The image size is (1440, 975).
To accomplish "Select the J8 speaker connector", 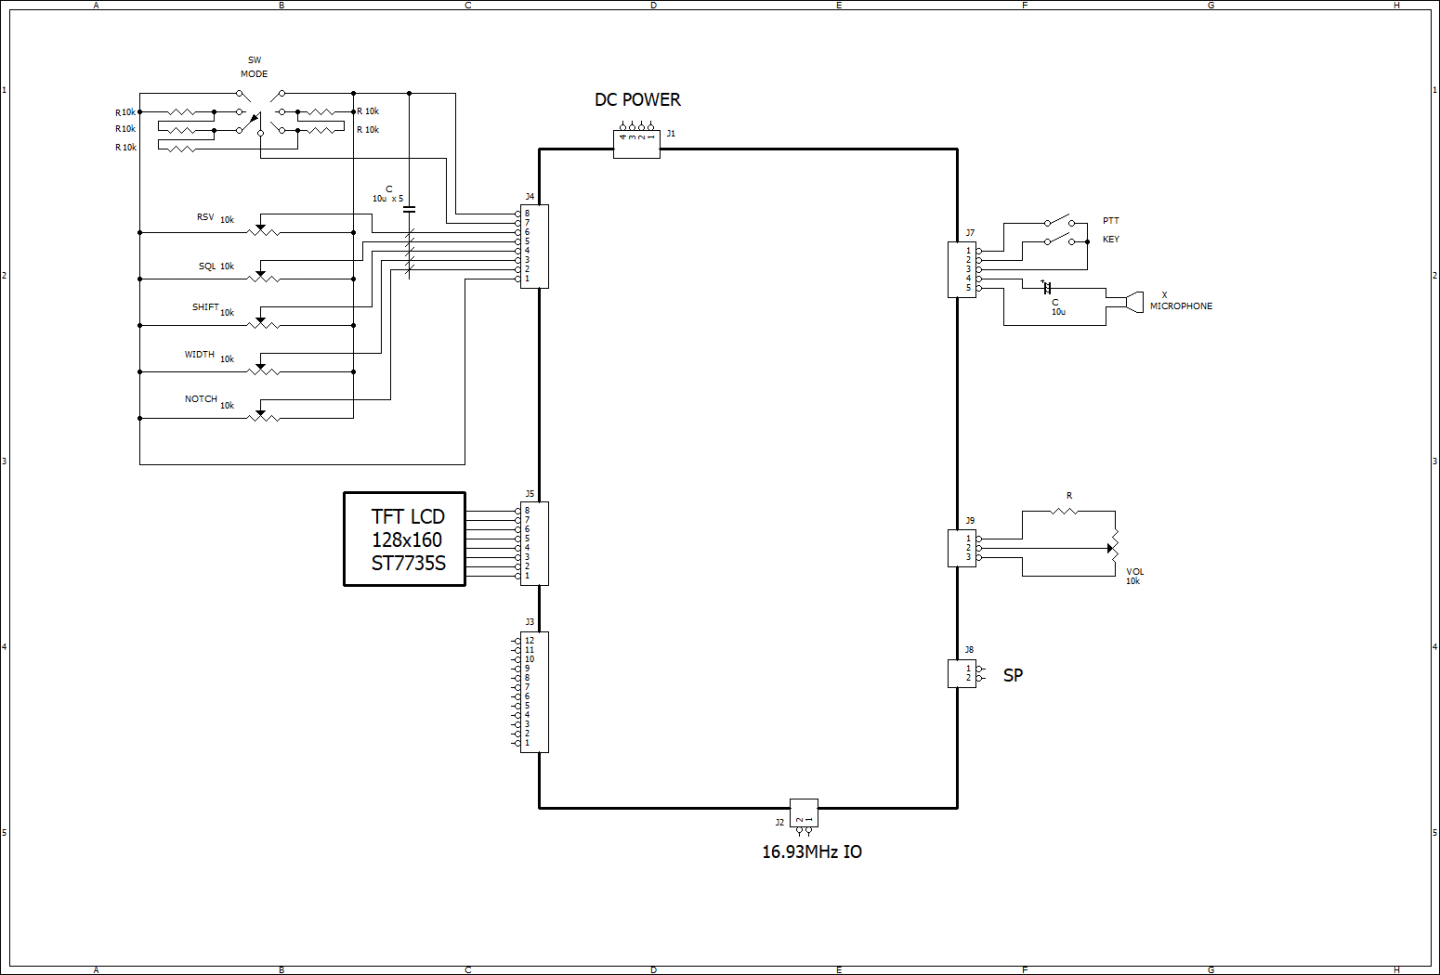I will coord(964,673).
